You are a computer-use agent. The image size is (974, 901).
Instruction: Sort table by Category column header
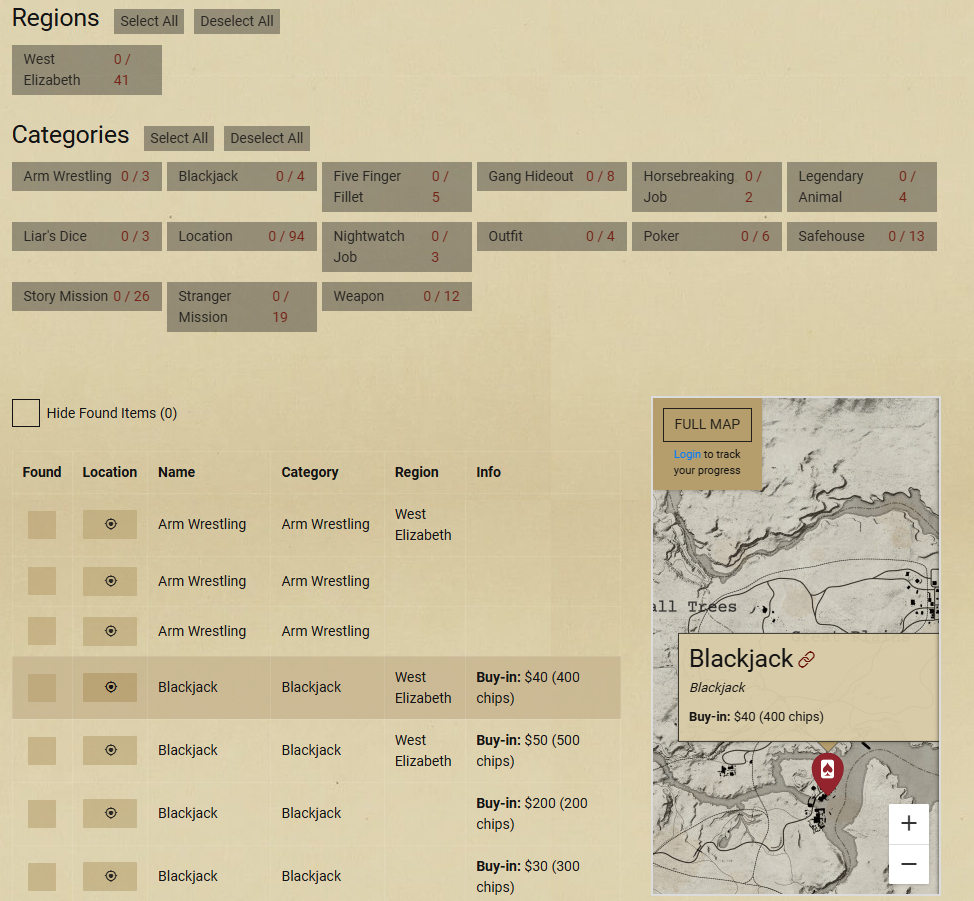310,472
